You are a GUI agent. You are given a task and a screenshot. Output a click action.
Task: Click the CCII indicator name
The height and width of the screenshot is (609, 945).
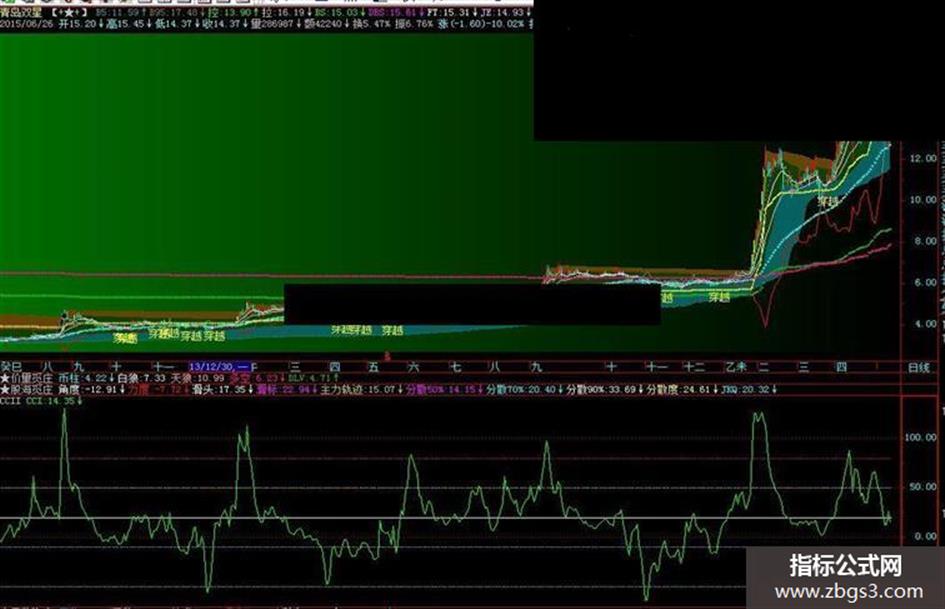10,400
